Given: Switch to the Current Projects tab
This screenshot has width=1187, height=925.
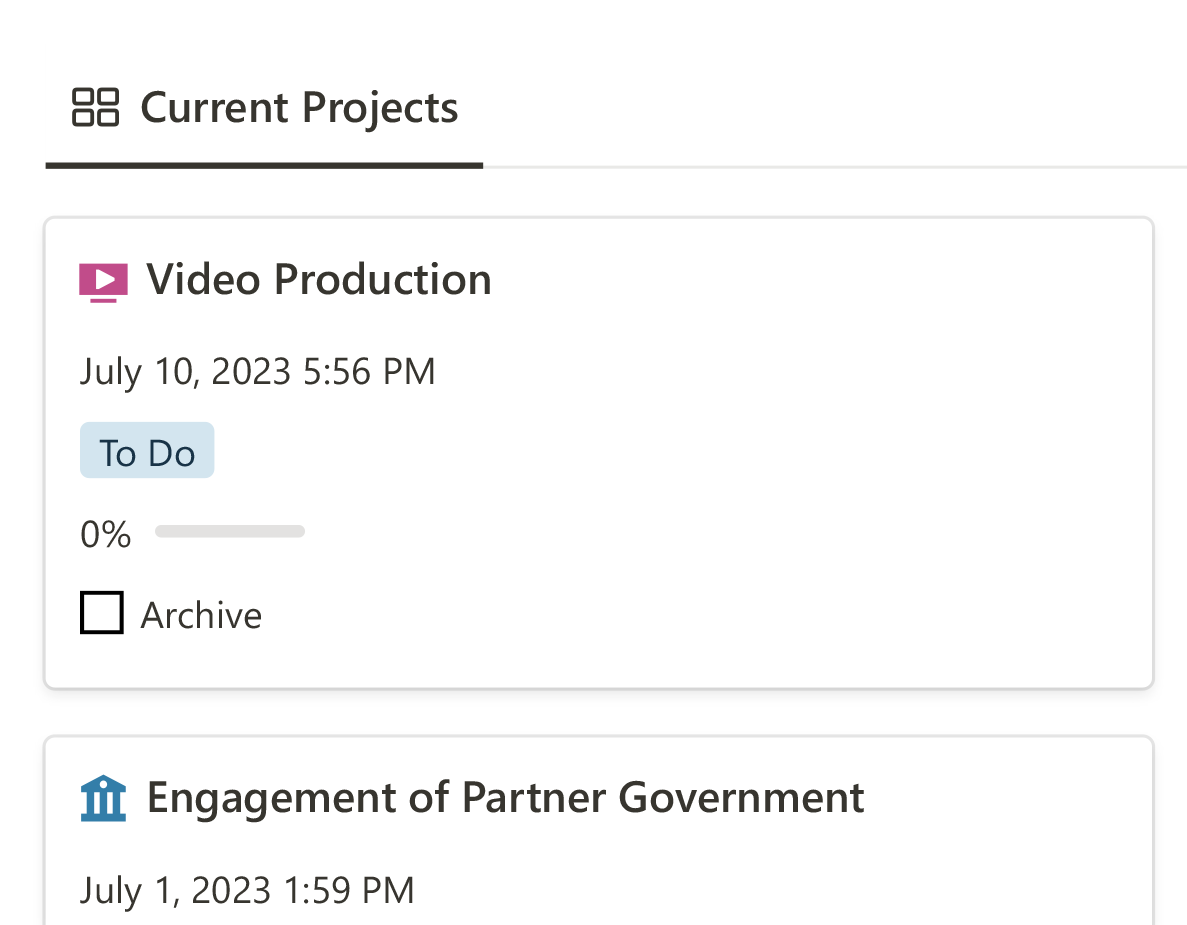Looking at the screenshot, I should click(298, 107).
